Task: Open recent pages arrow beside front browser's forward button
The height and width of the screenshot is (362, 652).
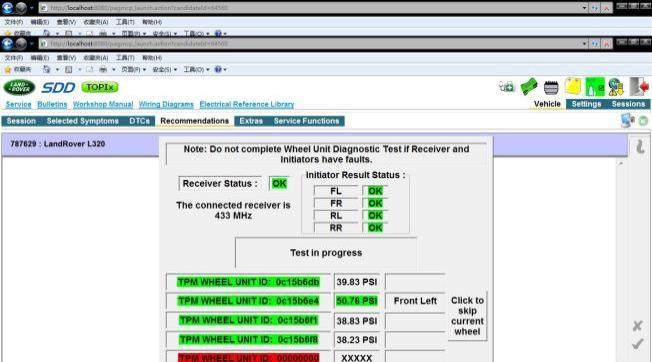Action: point(32,44)
